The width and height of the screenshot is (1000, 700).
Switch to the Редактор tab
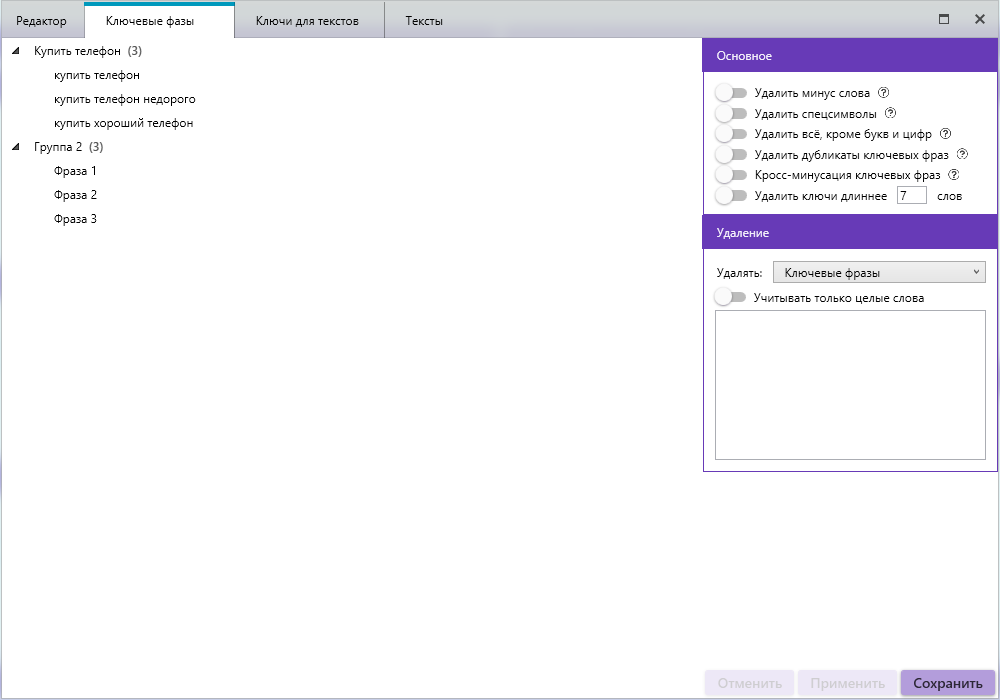[41, 20]
